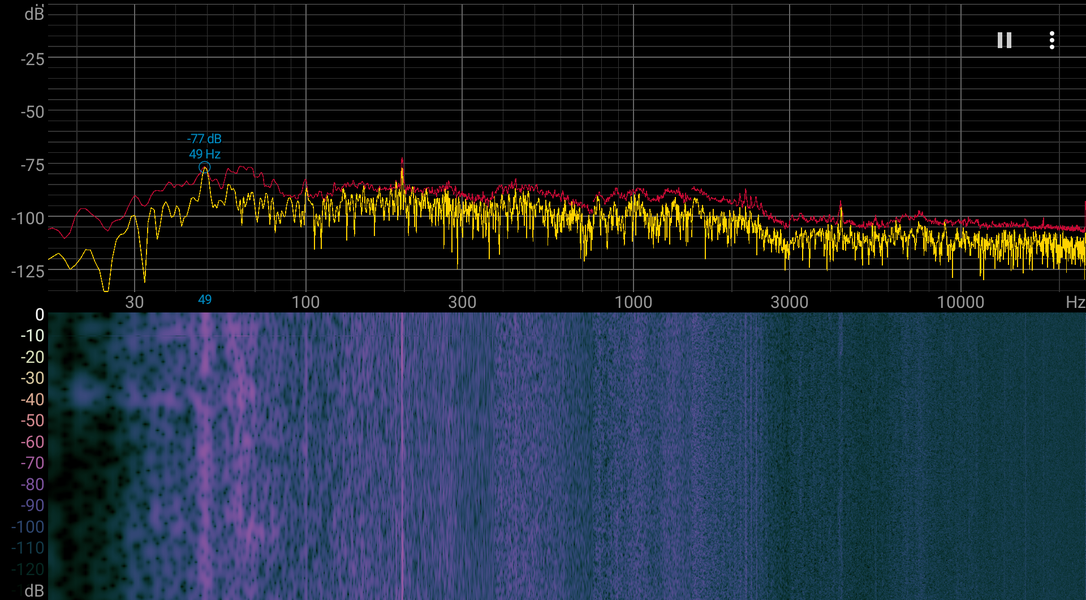Open the three-dot overflow menu
The image size is (1086, 600).
pos(1051,40)
